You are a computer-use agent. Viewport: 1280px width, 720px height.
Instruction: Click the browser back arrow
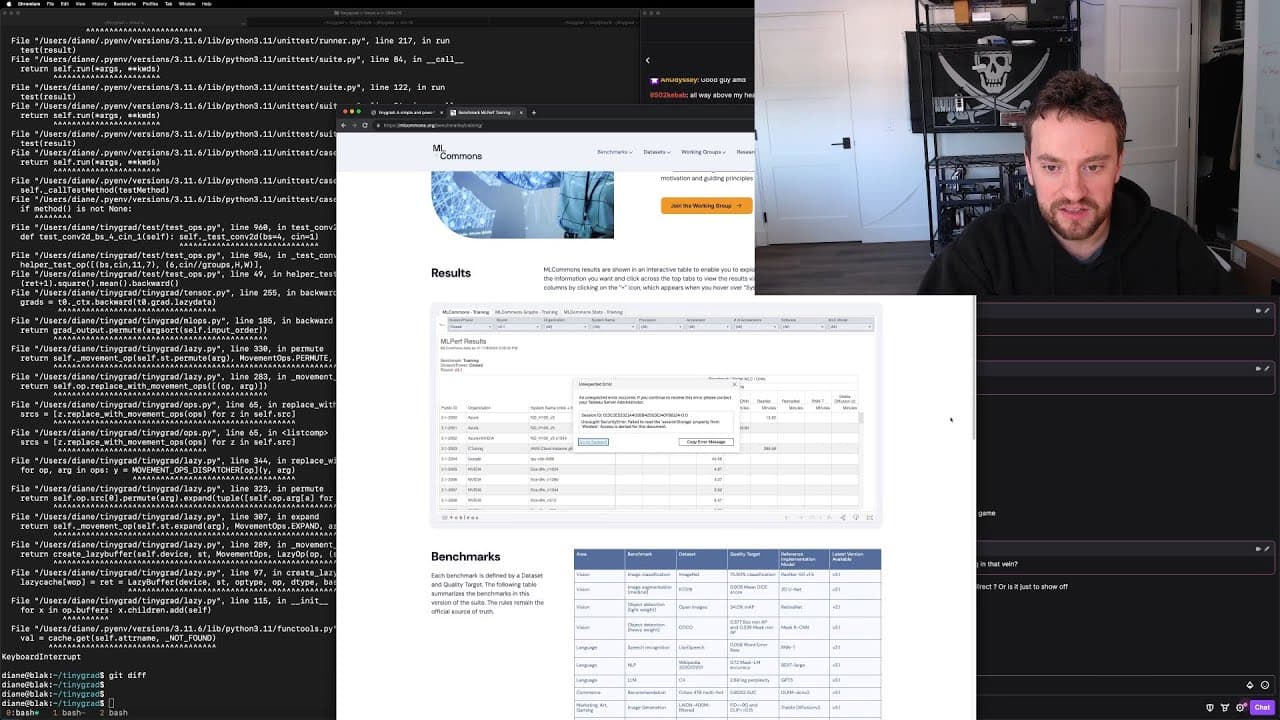coord(344,125)
